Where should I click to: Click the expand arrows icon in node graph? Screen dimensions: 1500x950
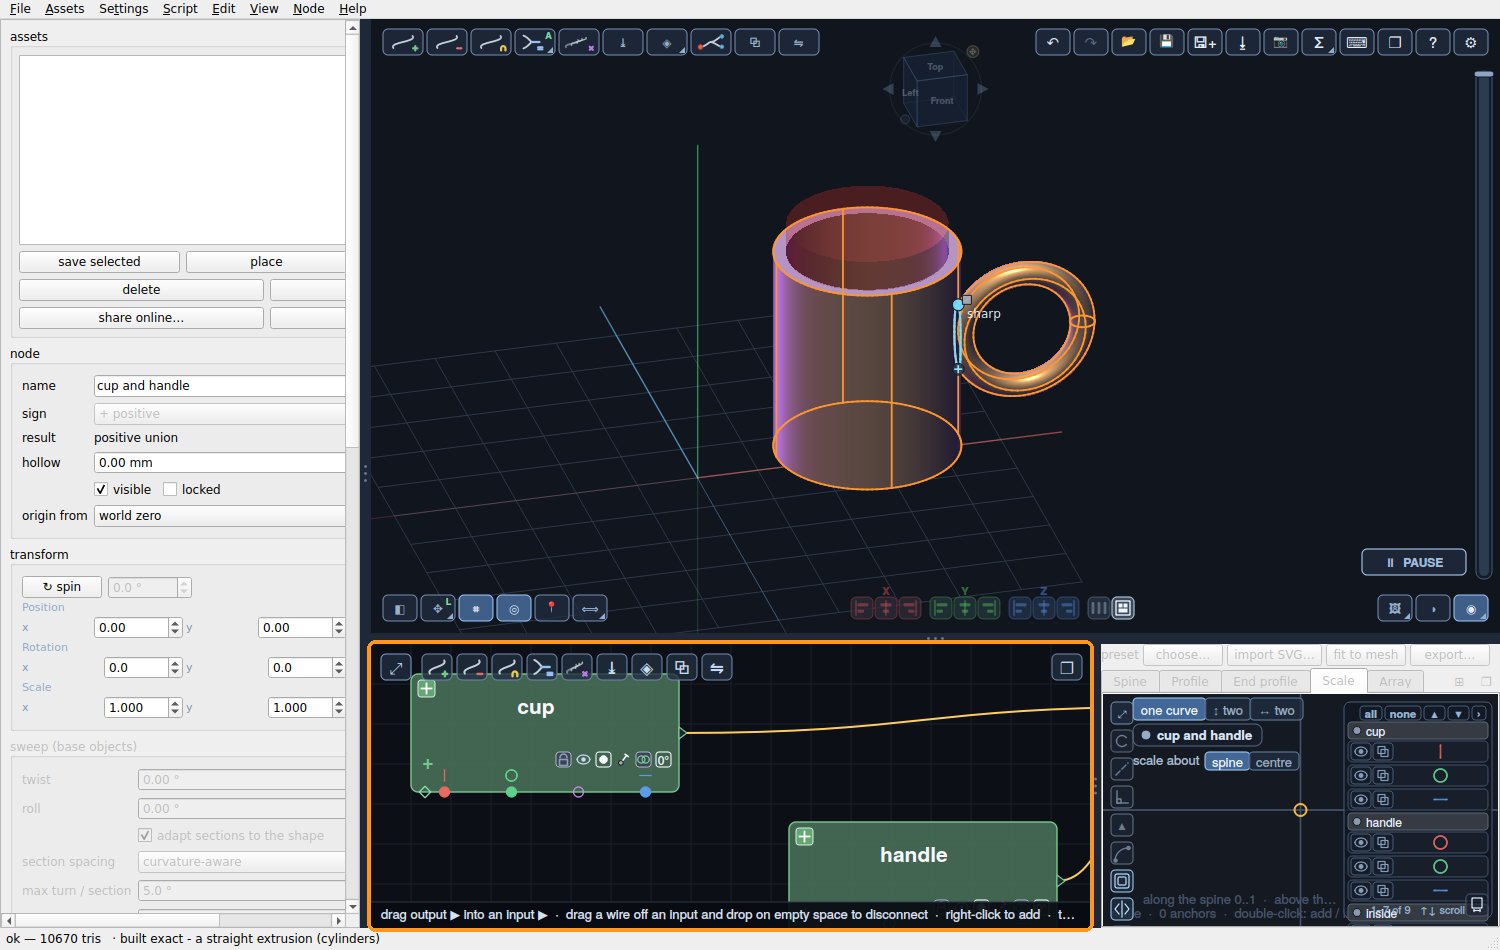396,667
